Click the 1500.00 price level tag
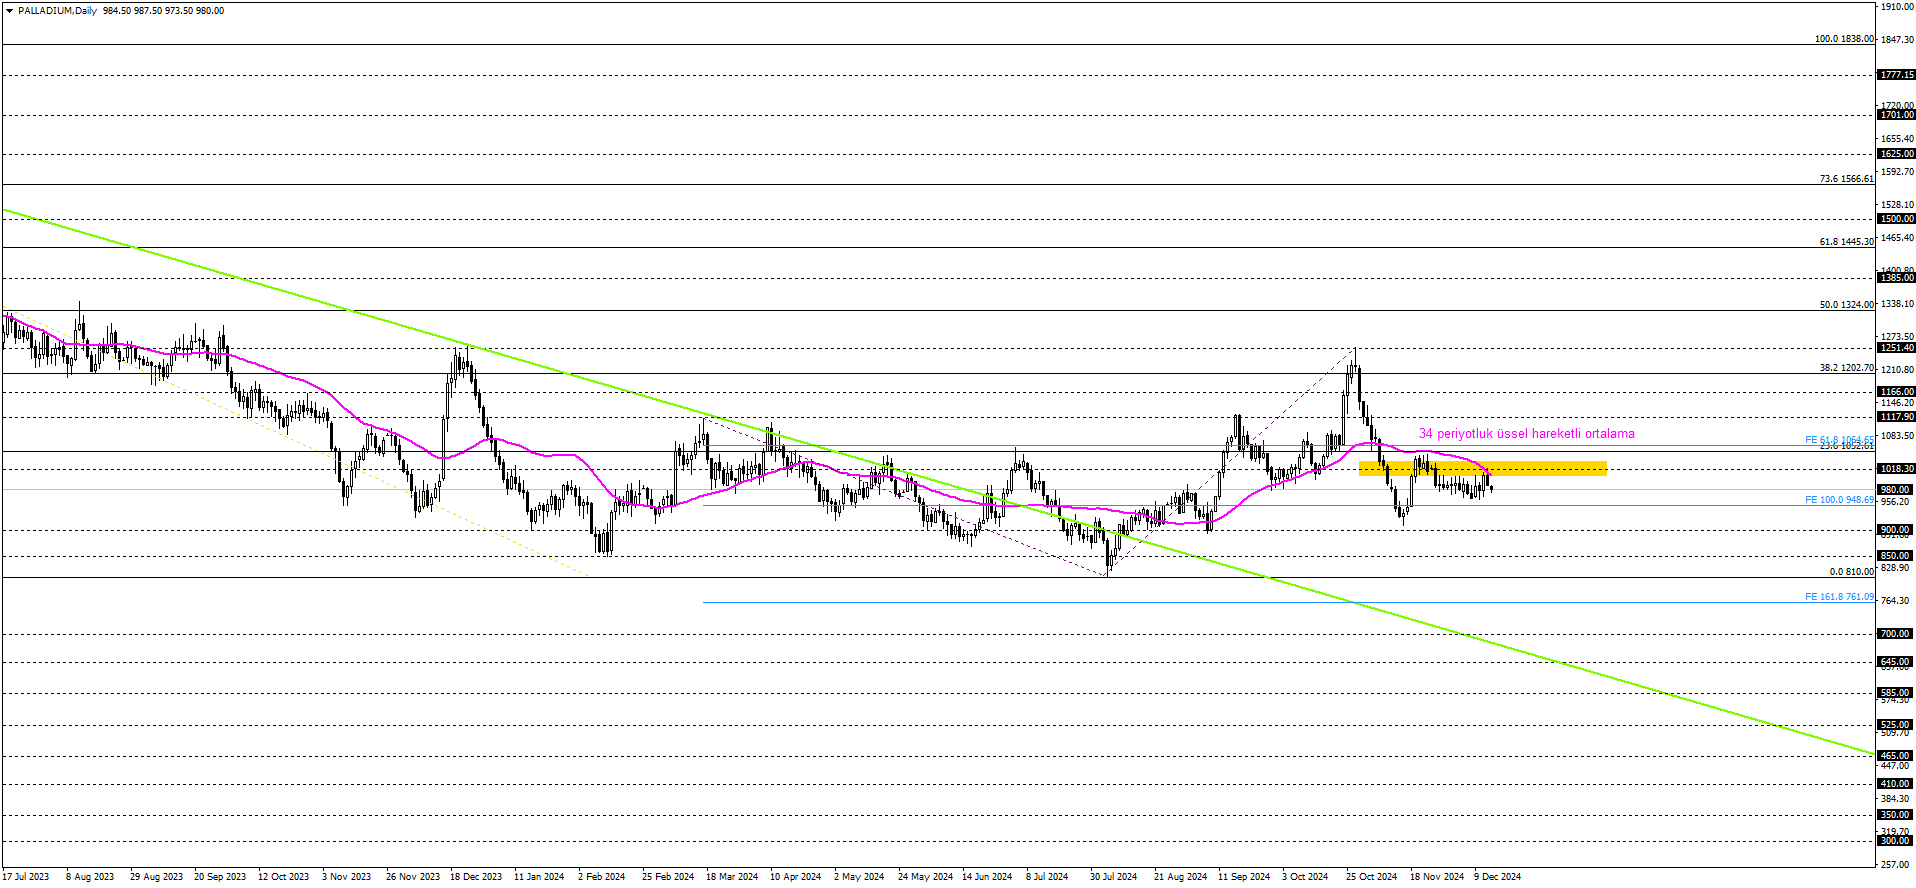The width and height of the screenshot is (1916, 888). [1896, 219]
